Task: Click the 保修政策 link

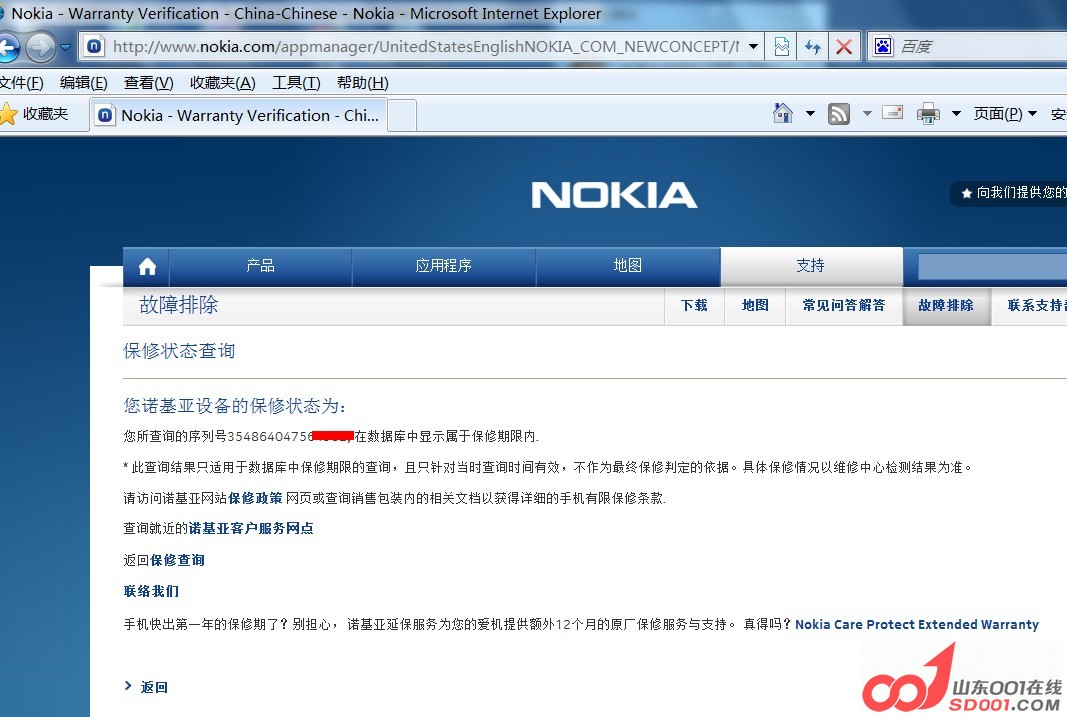Action: (x=255, y=498)
